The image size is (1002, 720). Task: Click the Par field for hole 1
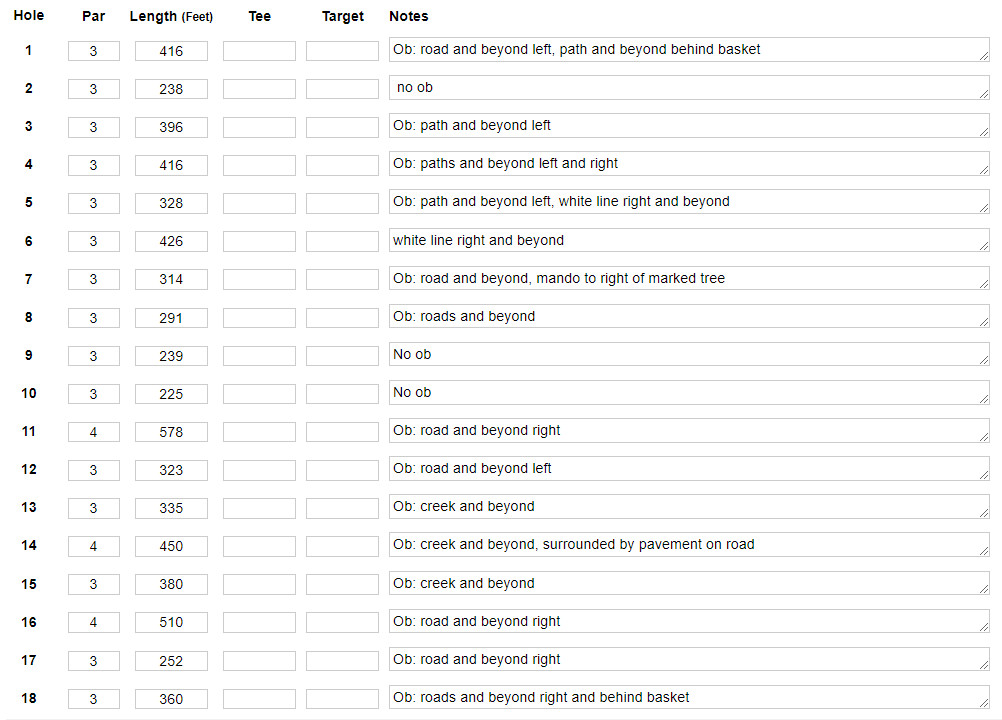[x=94, y=51]
